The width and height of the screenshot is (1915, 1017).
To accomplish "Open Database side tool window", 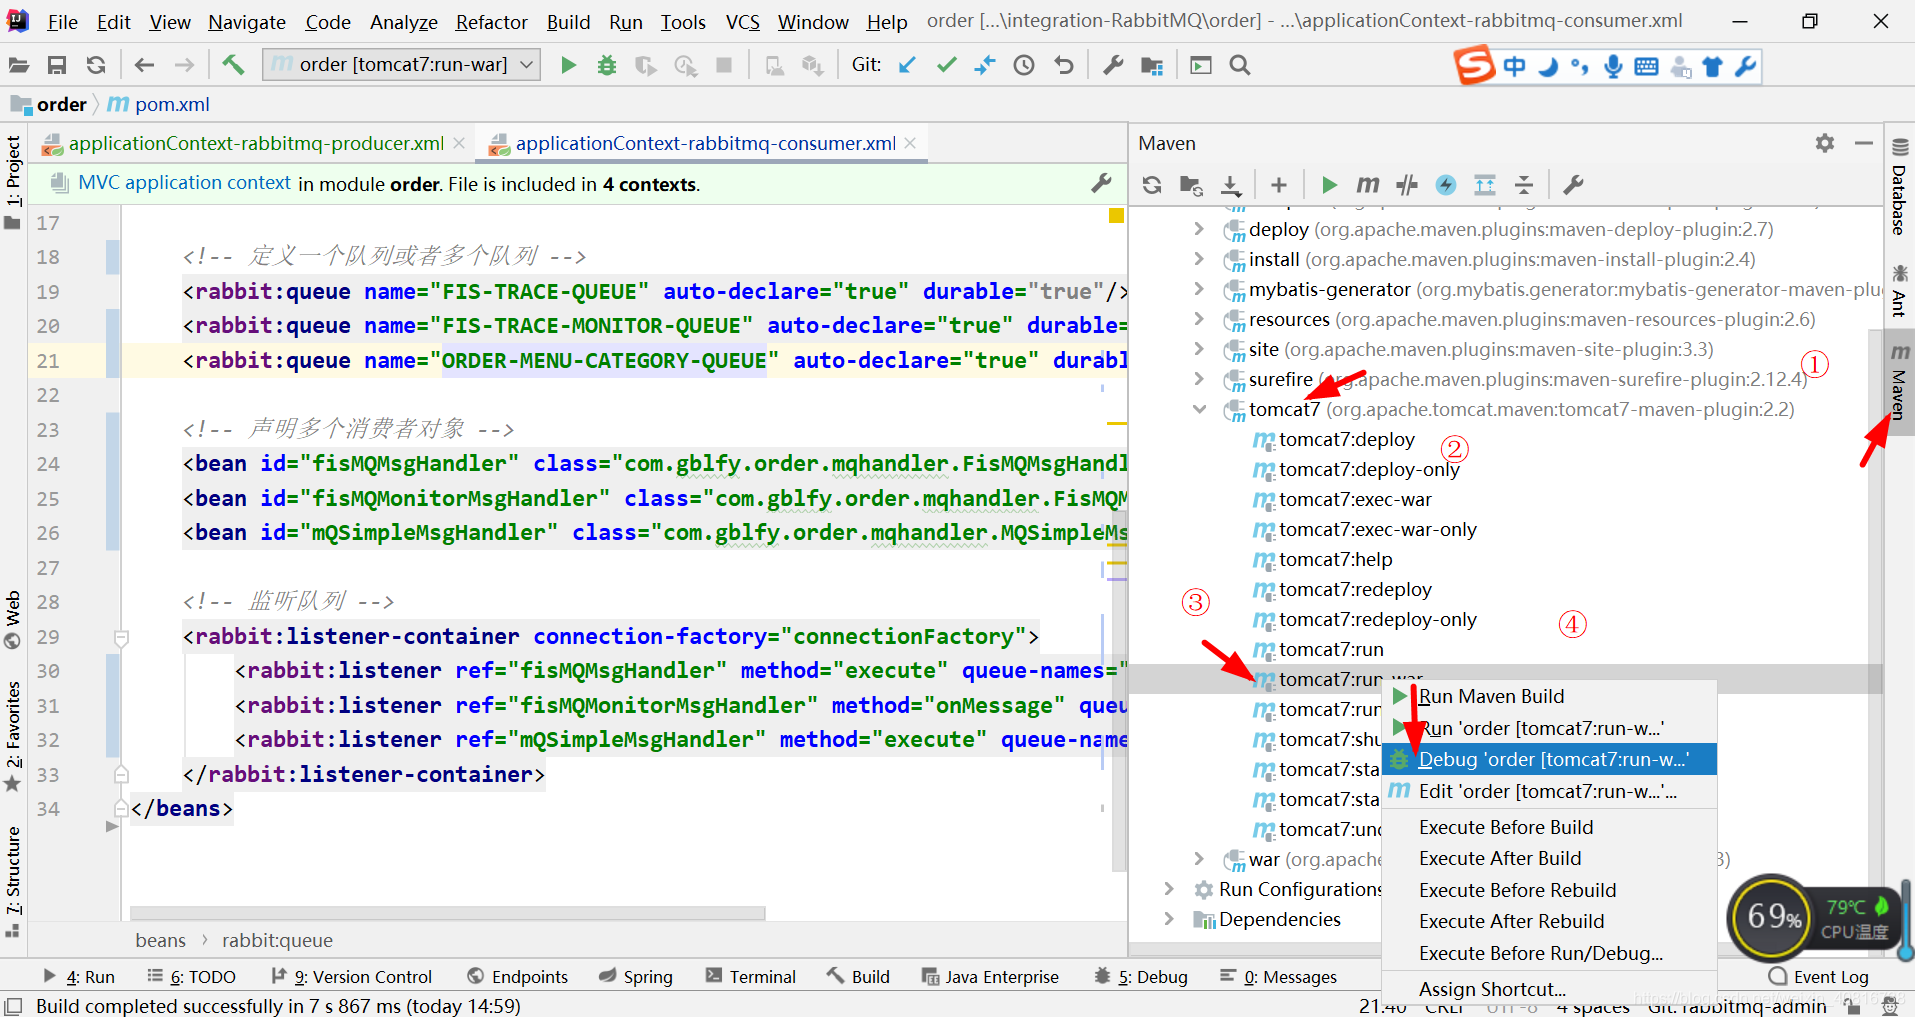I will point(1899,187).
